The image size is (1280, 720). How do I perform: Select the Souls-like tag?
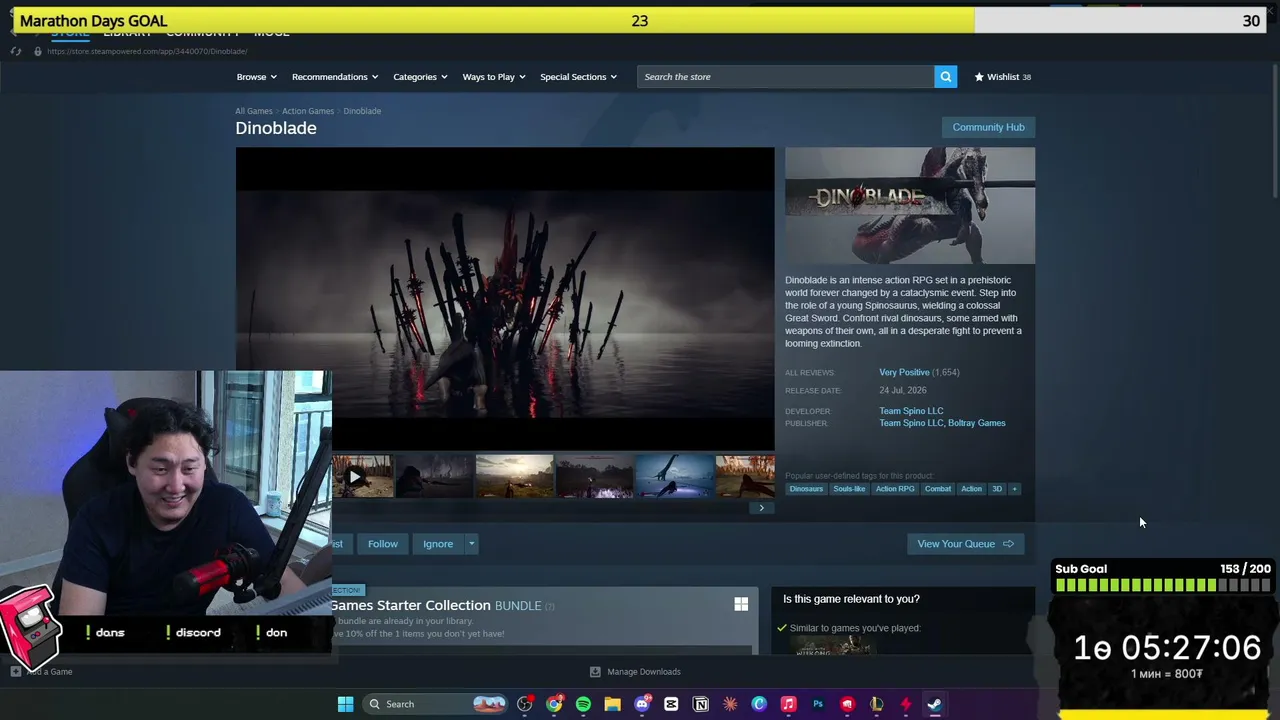[x=849, y=489]
